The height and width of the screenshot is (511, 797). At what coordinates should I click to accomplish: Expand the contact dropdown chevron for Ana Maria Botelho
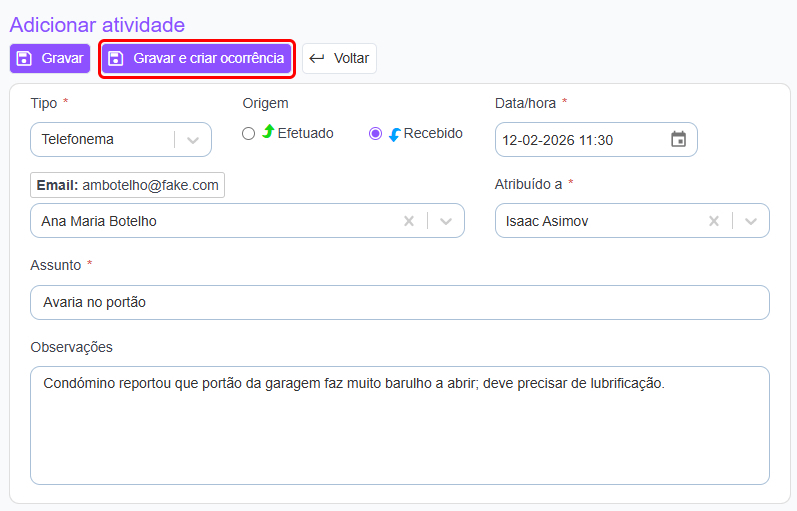coord(446,221)
